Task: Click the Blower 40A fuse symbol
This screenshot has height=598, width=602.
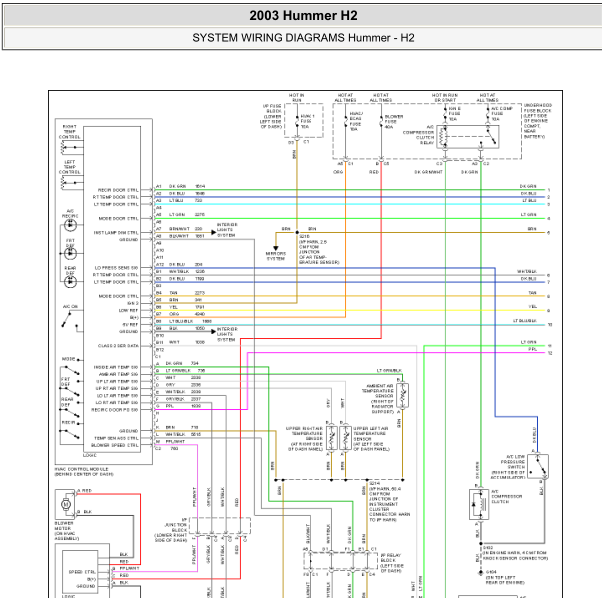Action: 381,122
